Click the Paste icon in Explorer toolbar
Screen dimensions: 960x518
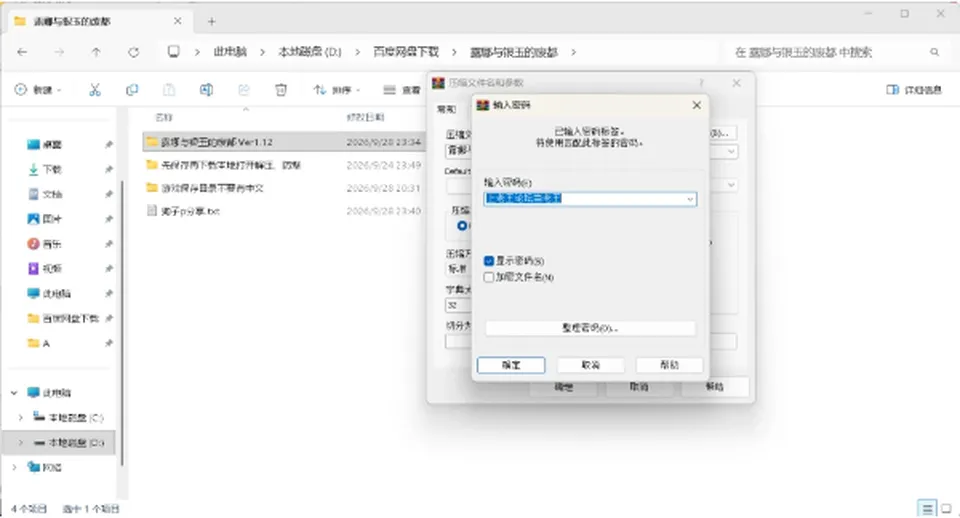(x=169, y=90)
